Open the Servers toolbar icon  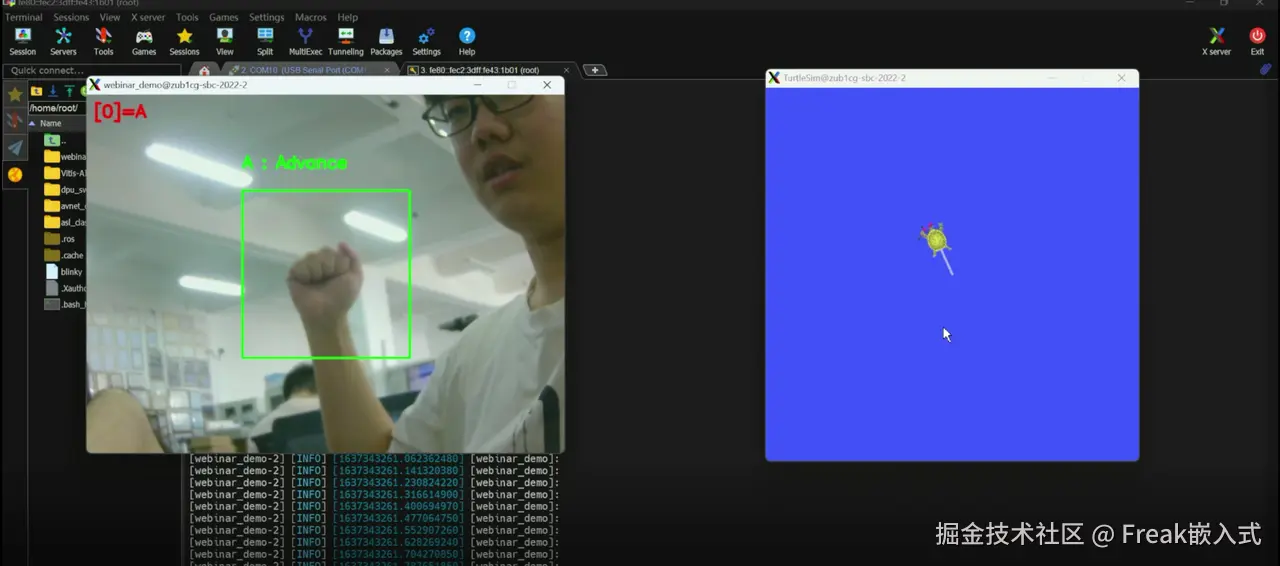pos(63,41)
